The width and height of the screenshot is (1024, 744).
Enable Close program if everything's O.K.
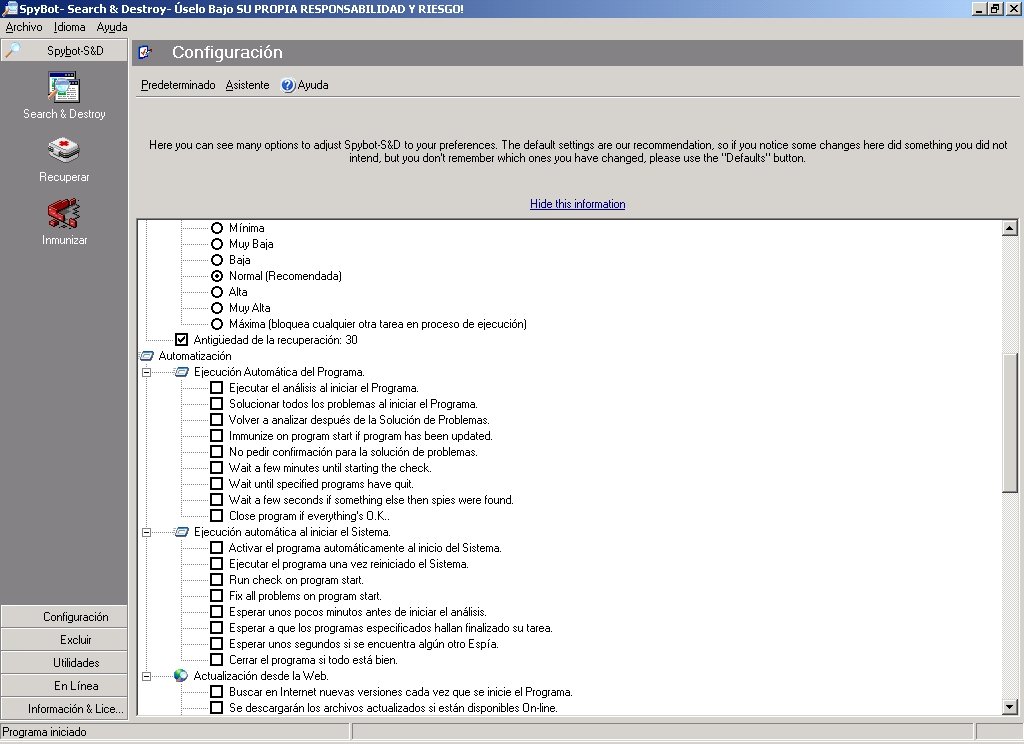pos(217,516)
